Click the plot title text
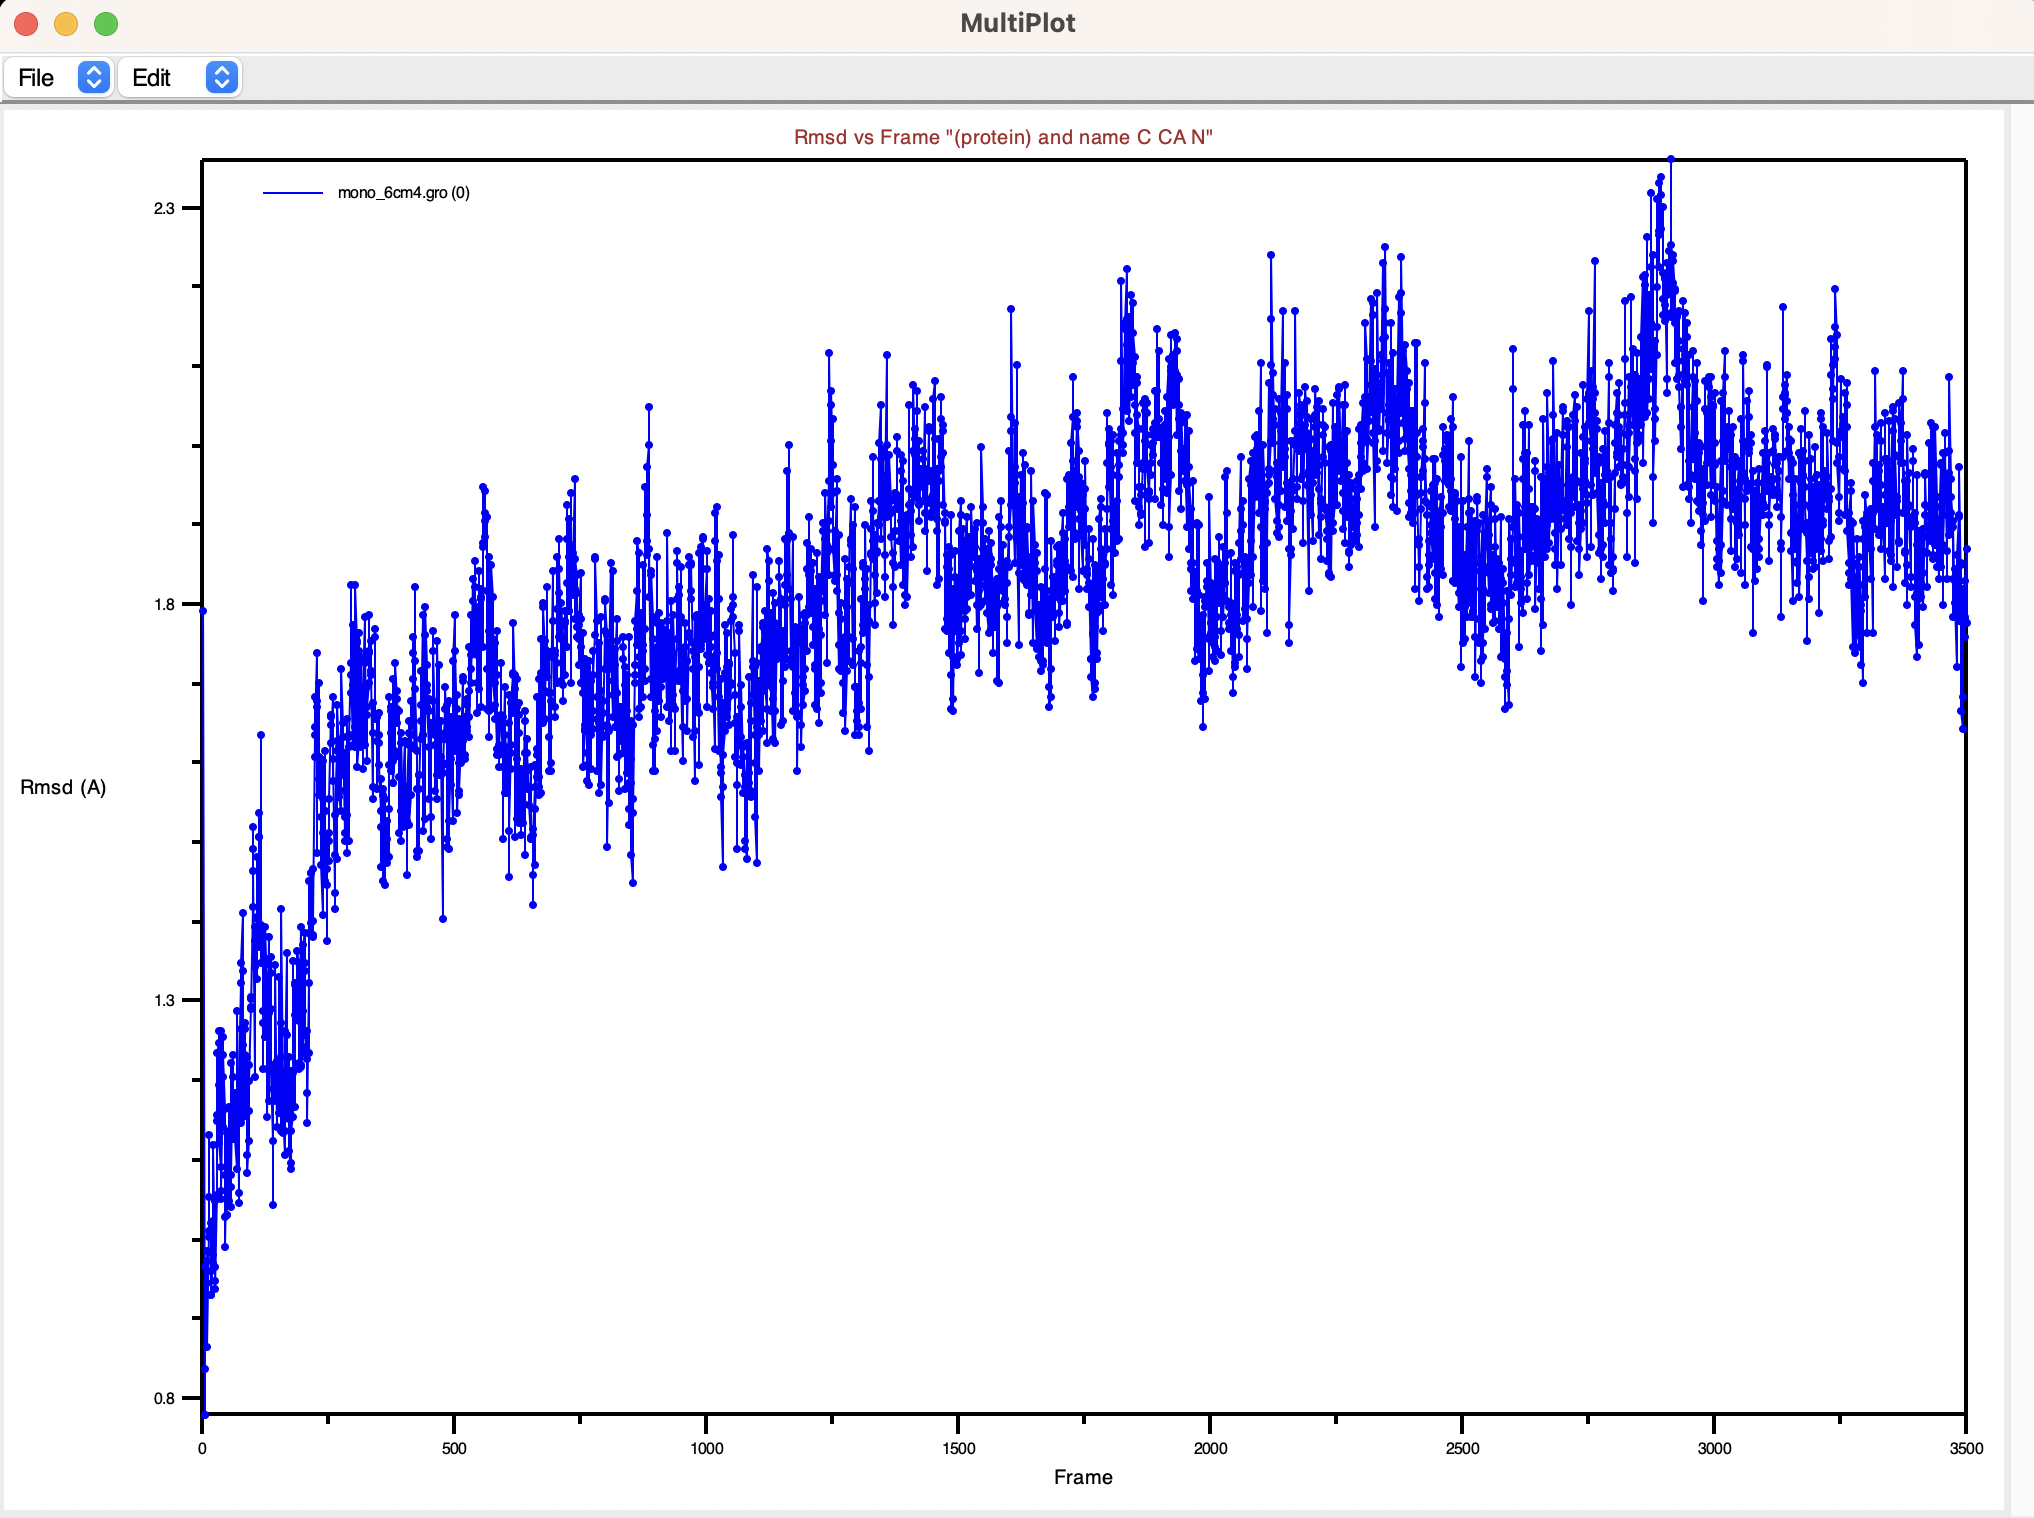2034x1518 pixels. (x=1003, y=137)
